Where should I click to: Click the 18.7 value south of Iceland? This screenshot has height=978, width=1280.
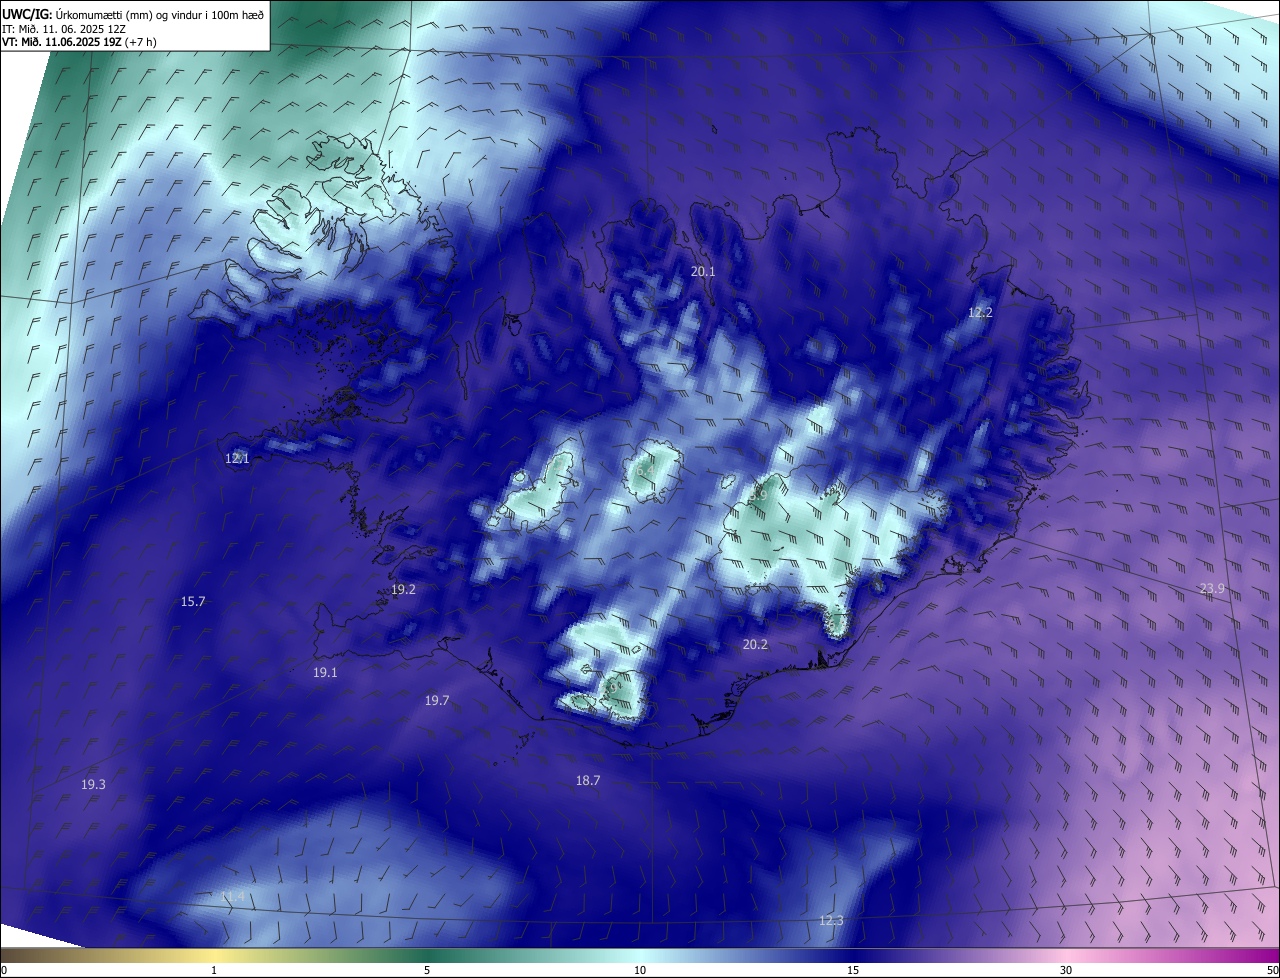[588, 781]
